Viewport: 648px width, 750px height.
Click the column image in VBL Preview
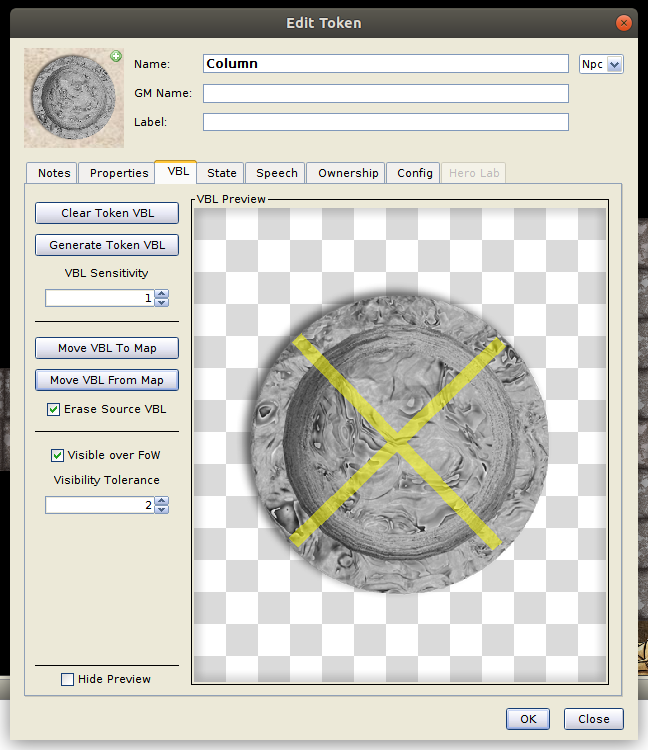click(x=398, y=443)
